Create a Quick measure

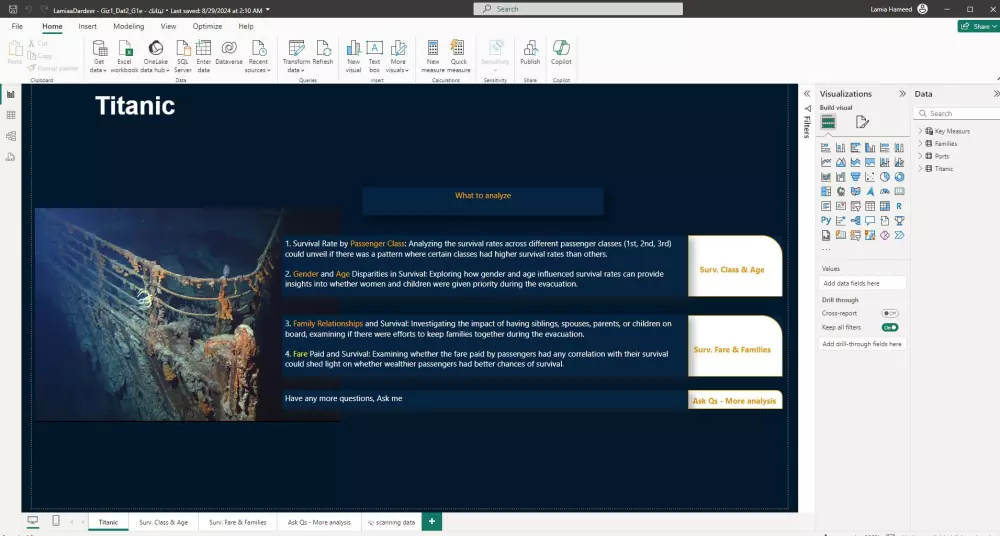(x=459, y=56)
